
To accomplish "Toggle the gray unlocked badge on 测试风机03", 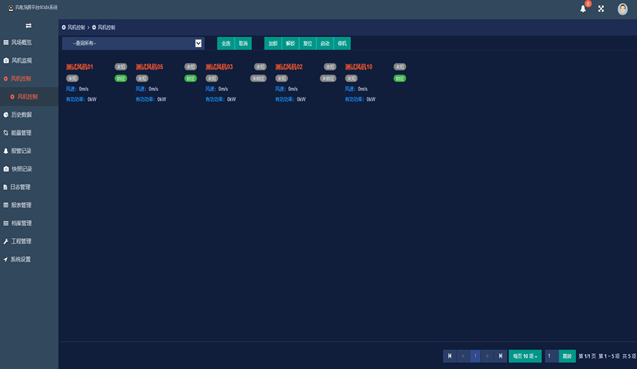I will [x=258, y=78].
